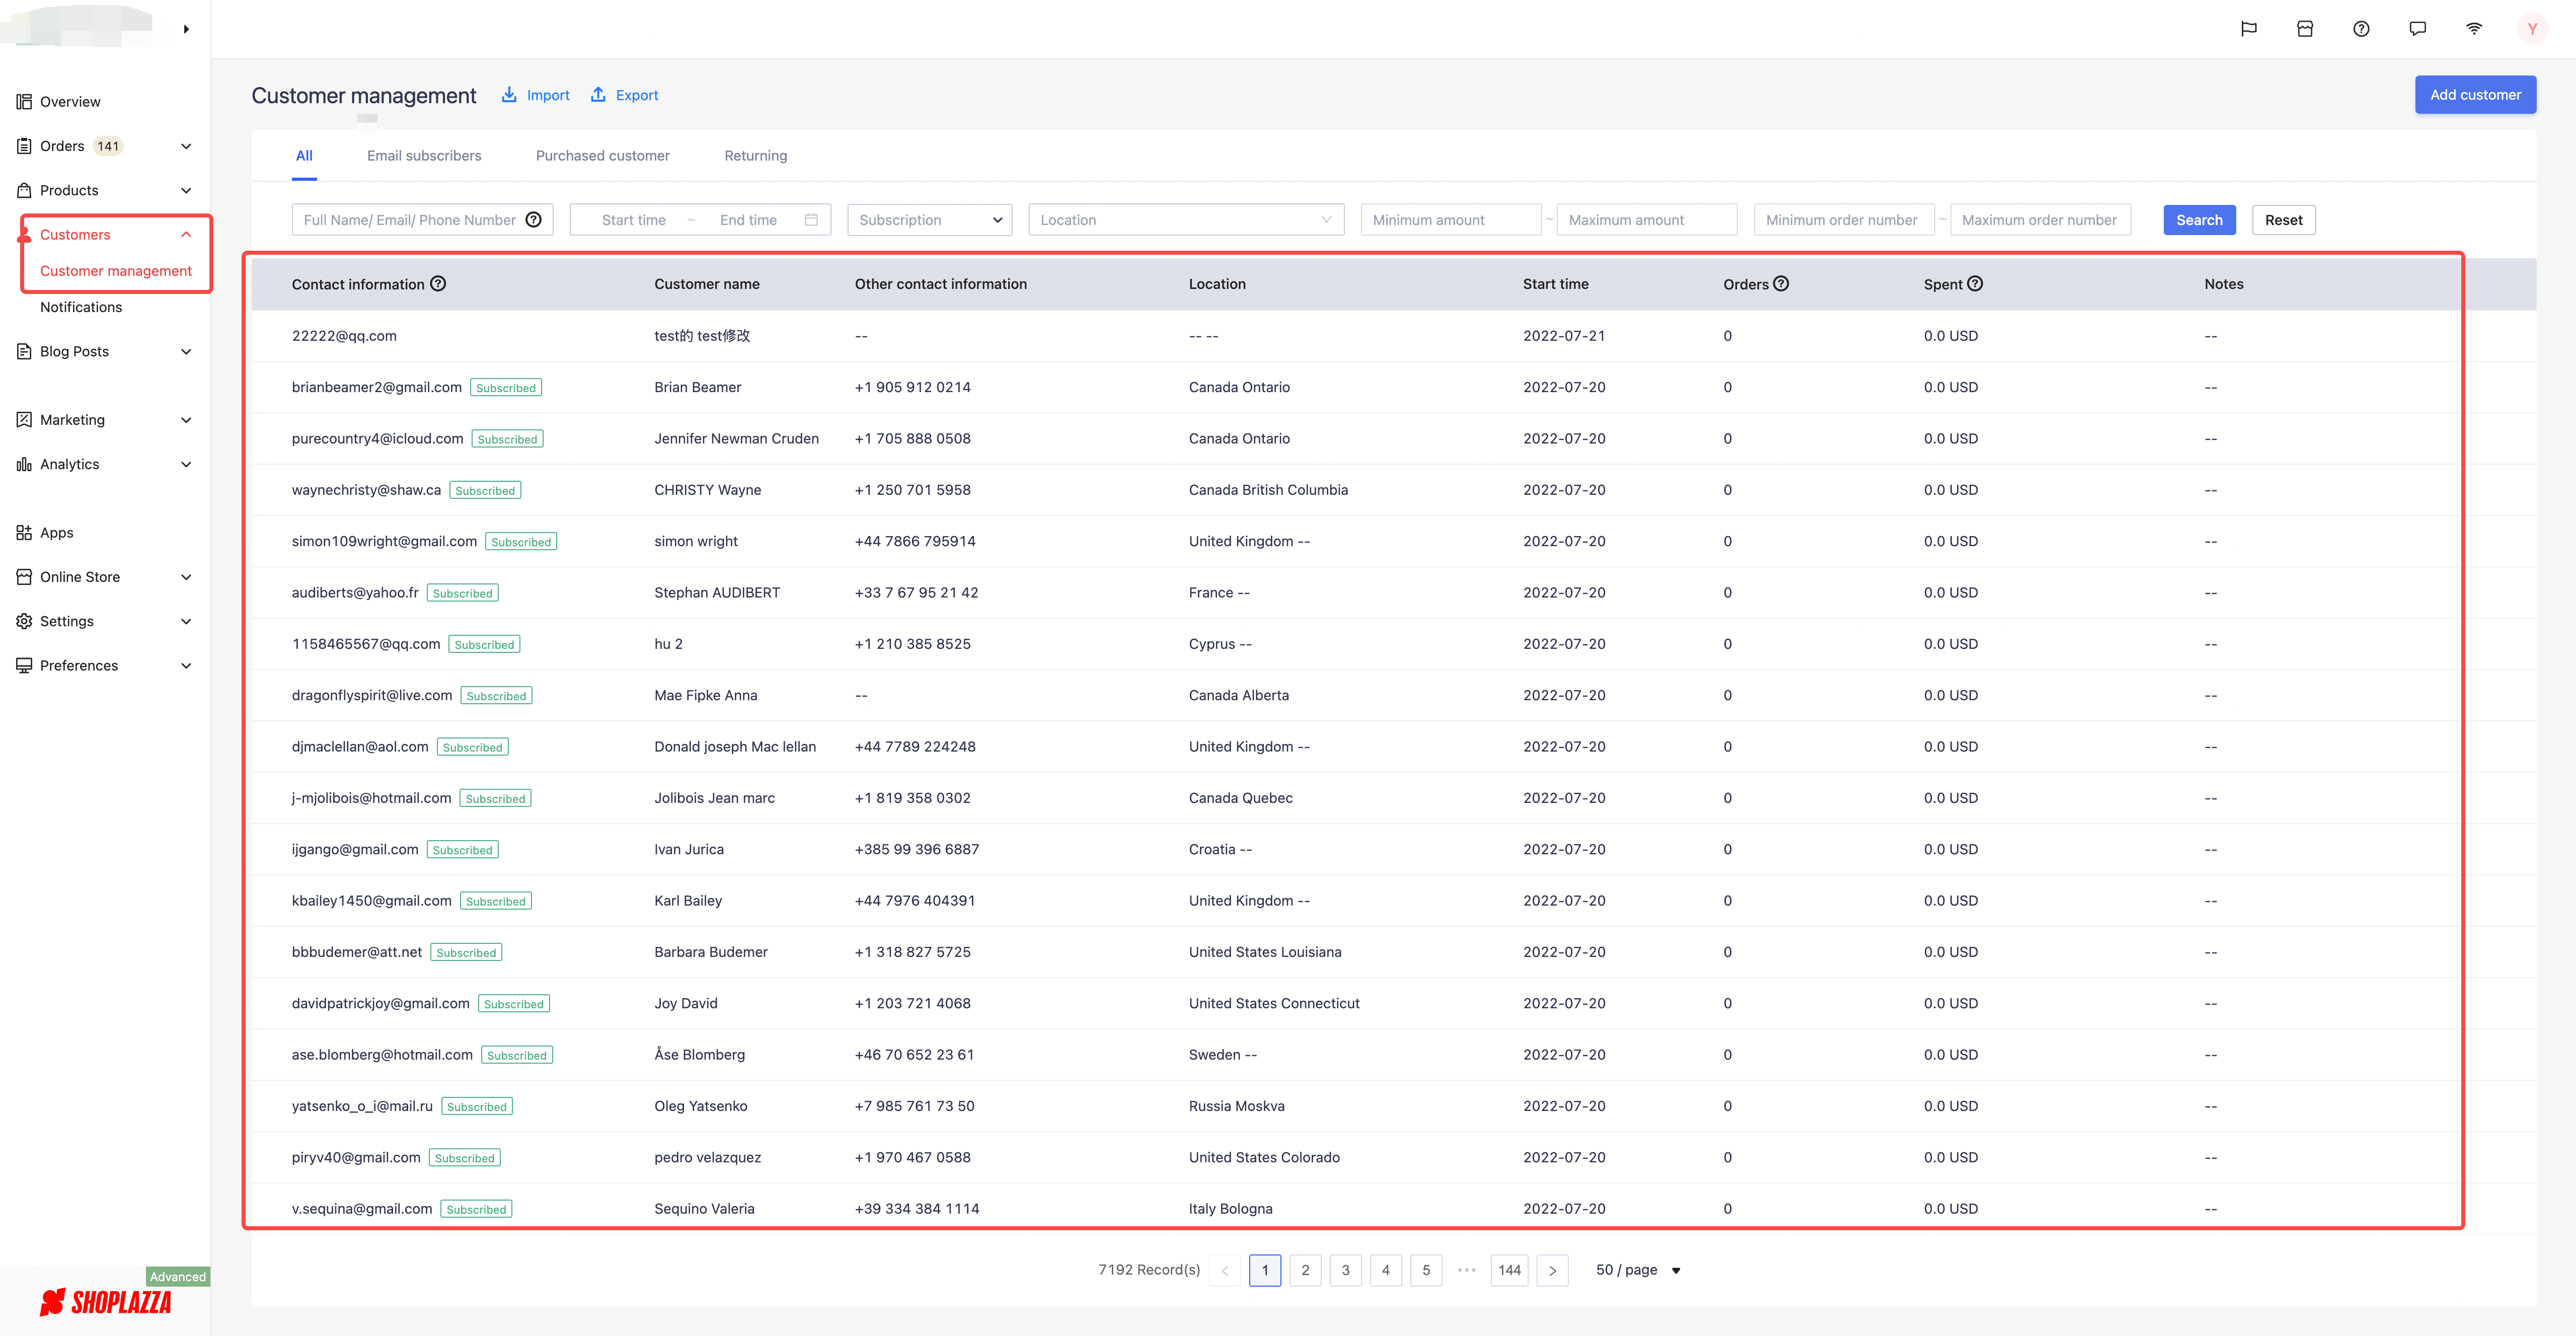Go to page 5
This screenshot has width=2576, height=1336.
[x=1426, y=1270]
